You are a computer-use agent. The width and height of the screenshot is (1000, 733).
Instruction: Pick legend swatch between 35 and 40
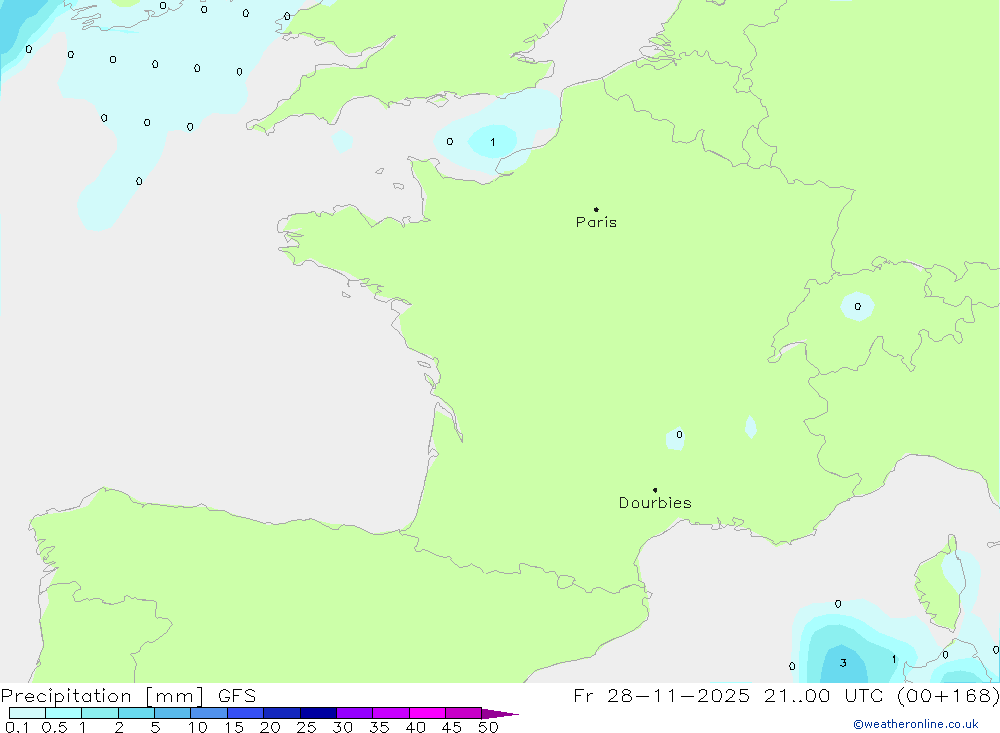(x=391, y=713)
